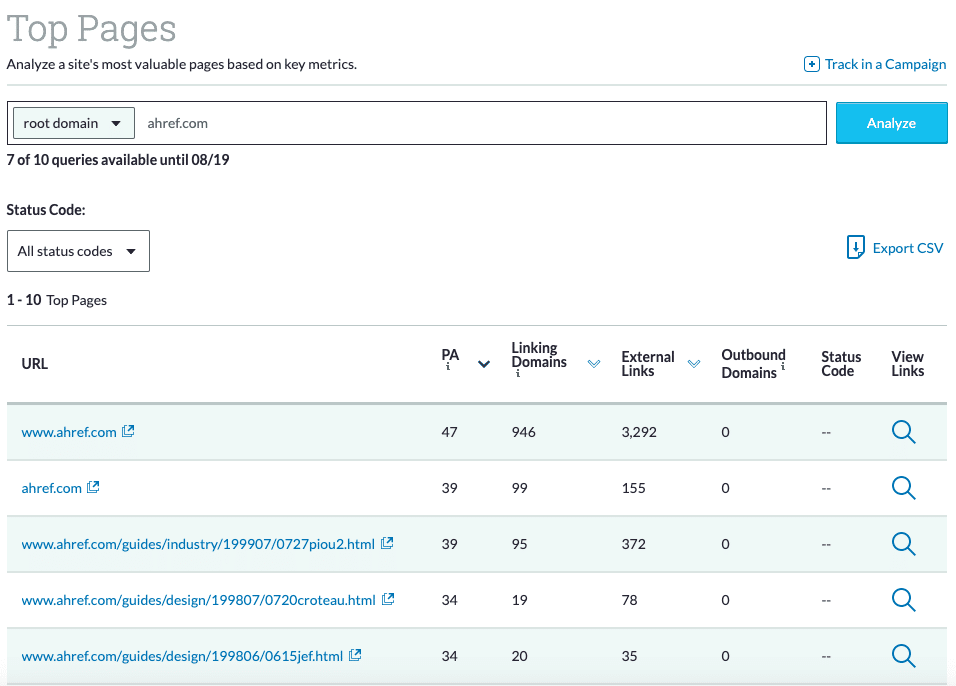Click the Export CSV download icon
The width and height of the screenshot is (956, 686).
click(x=855, y=248)
